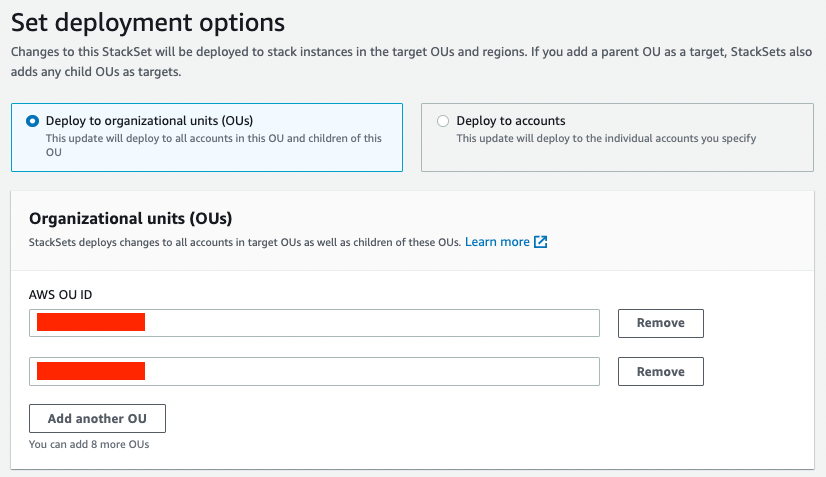Click the Deploy to accounts label text

point(511,121)
